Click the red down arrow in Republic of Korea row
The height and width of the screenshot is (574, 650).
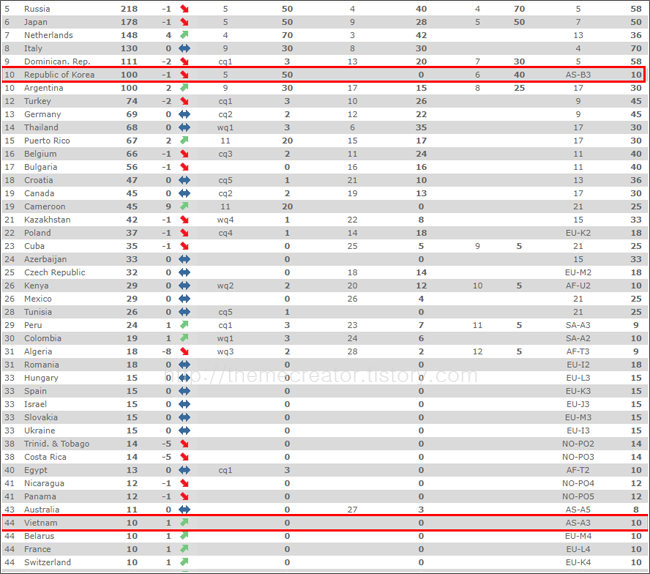click(184, 75)
